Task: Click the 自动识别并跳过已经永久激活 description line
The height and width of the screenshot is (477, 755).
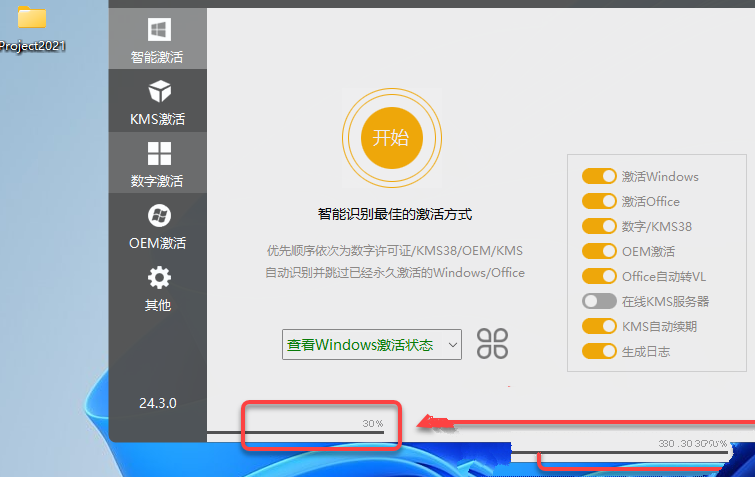Action: pyautogui.click(x=395, y=273)
